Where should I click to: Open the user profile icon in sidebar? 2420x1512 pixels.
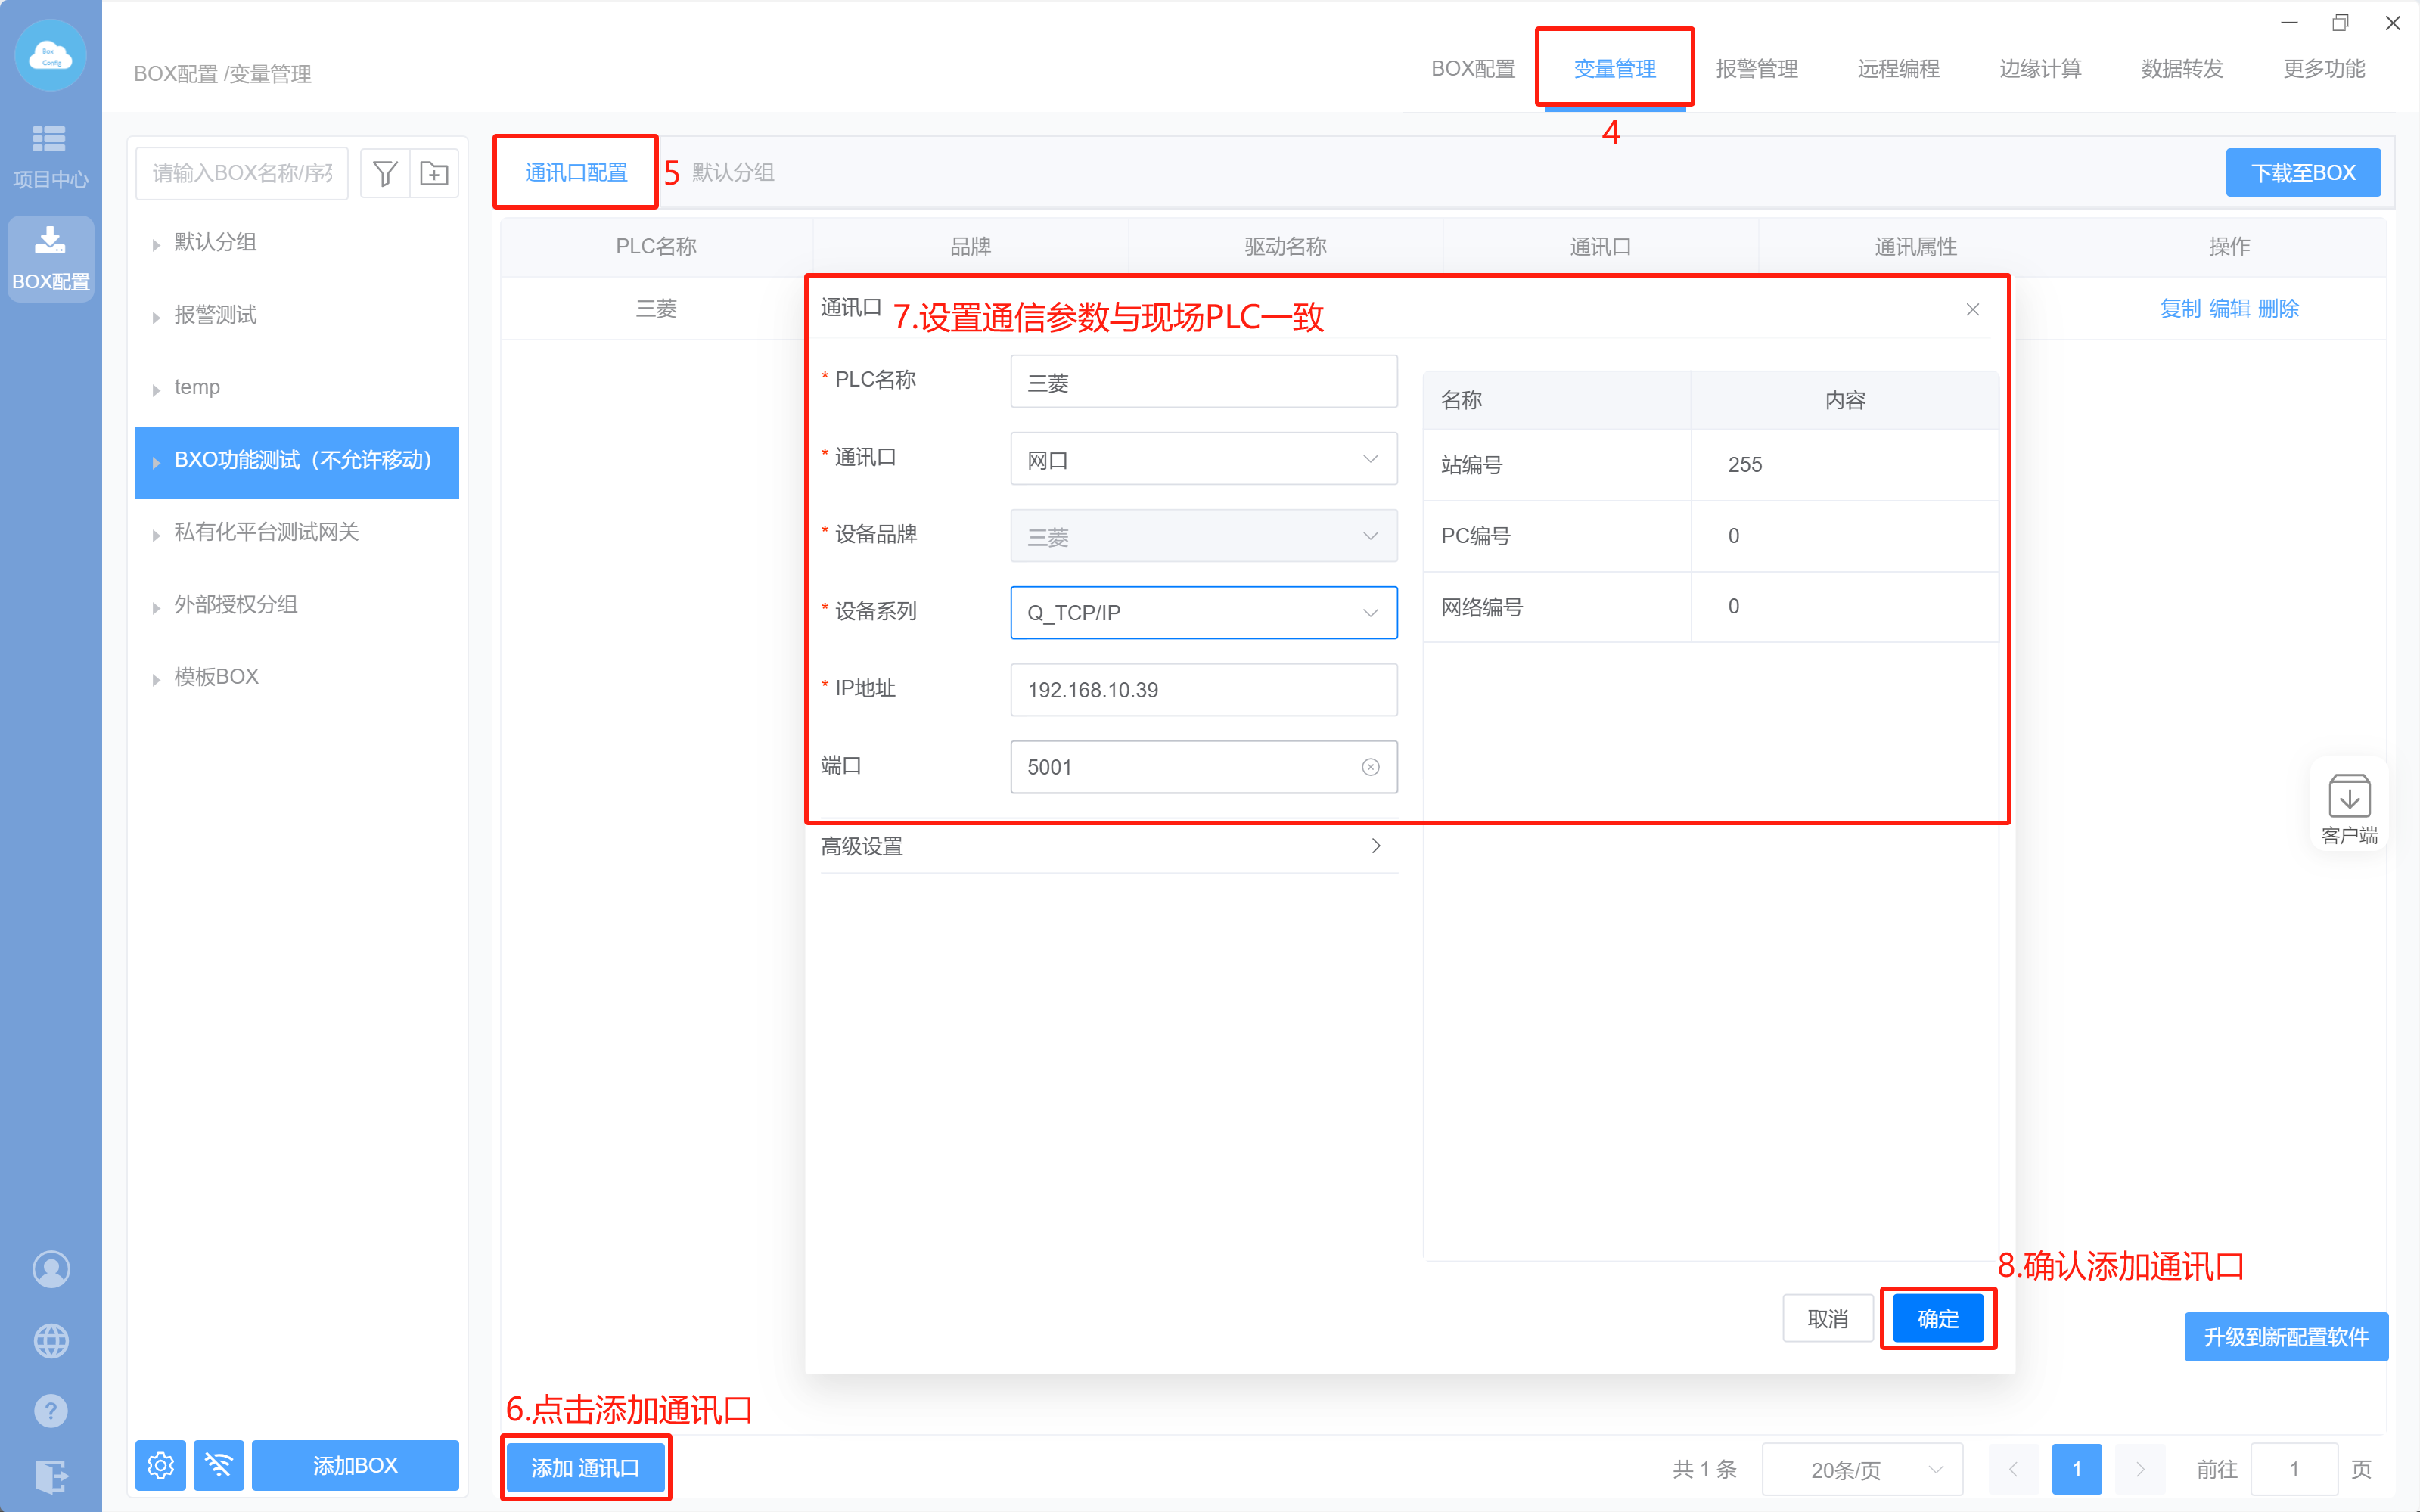point(51,1269)
